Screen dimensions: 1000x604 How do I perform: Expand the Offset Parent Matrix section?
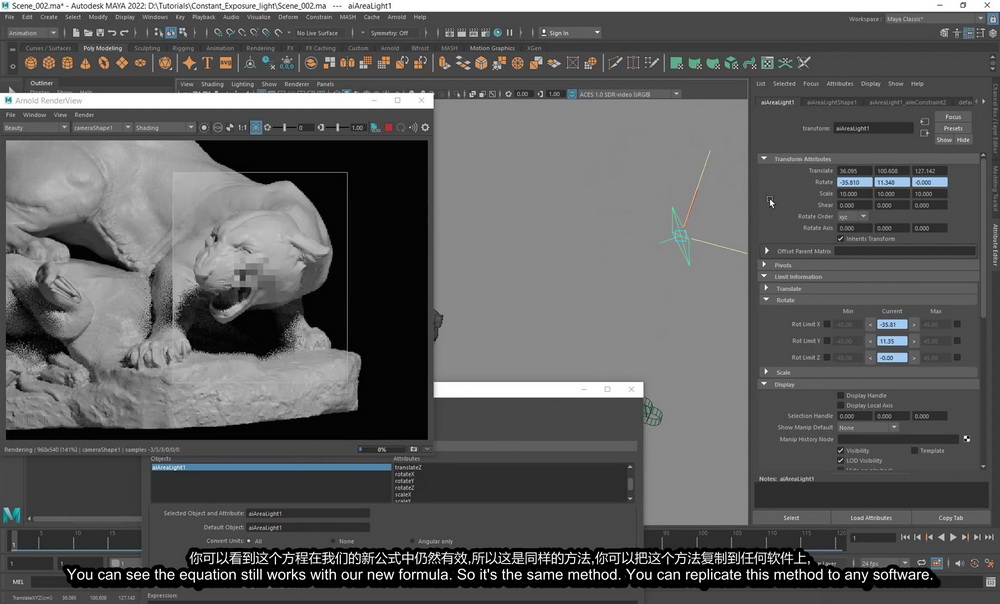point(767,251)
